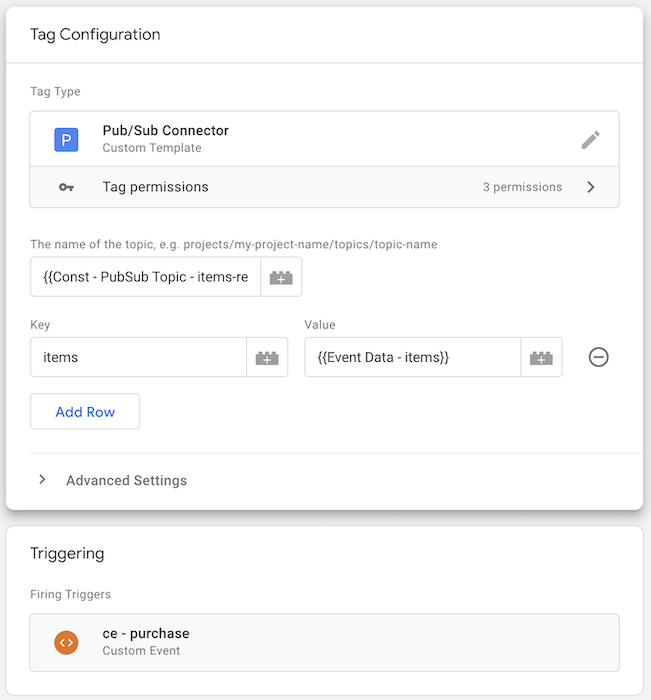The image size is (651, 700).
Task: Remove the items row with the minus icon
Action: [x=598, y=357]
